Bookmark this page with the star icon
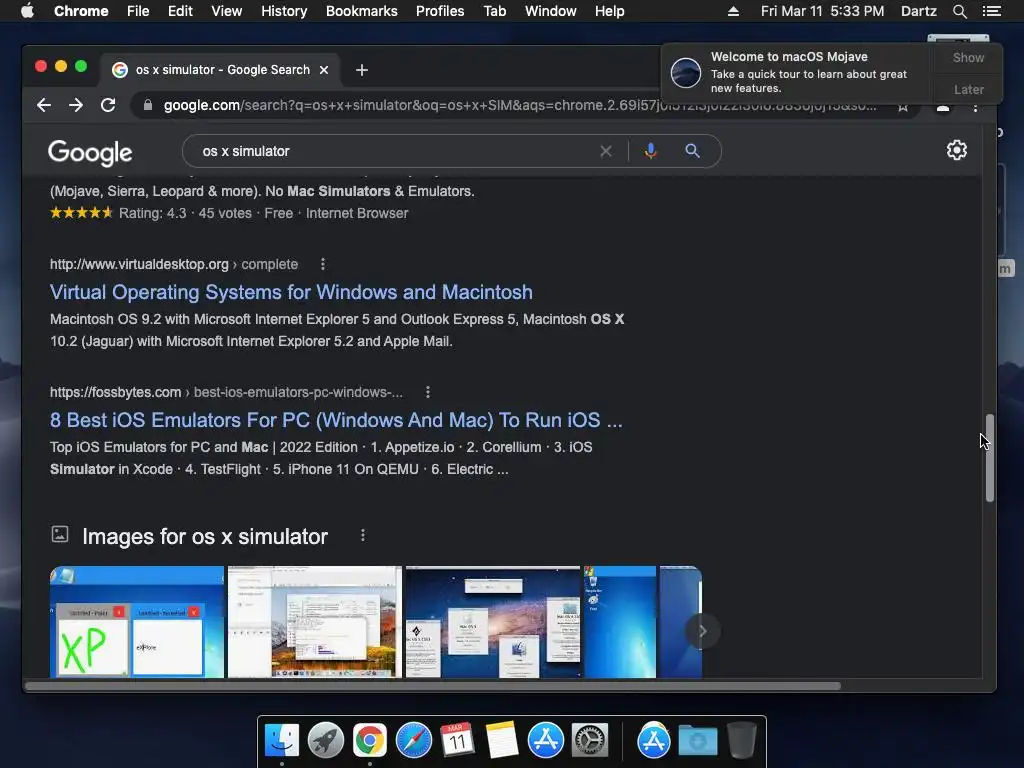1024x768 pixels. click(903, 108)
